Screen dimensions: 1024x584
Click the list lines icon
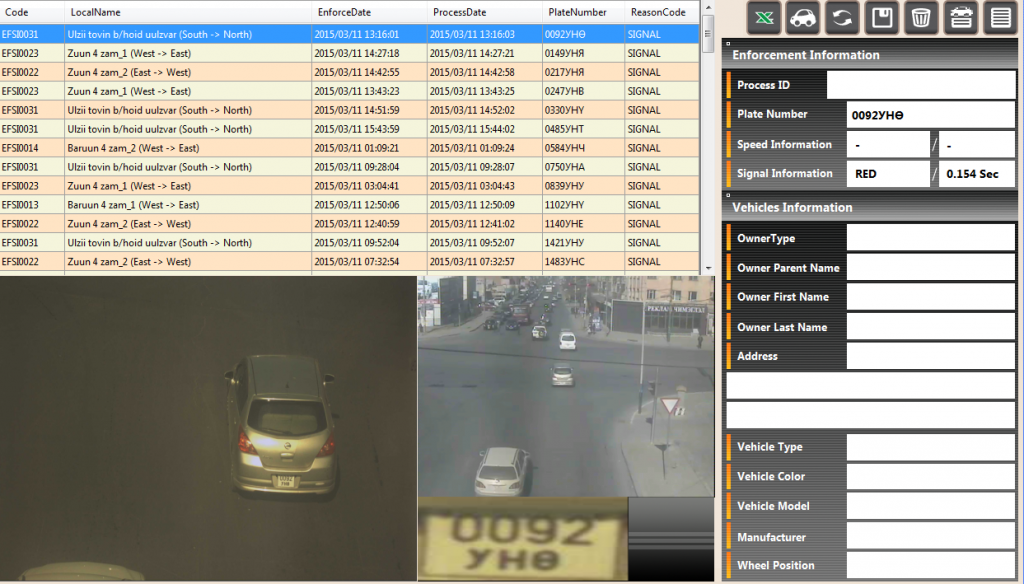click(x=998, y=18)
